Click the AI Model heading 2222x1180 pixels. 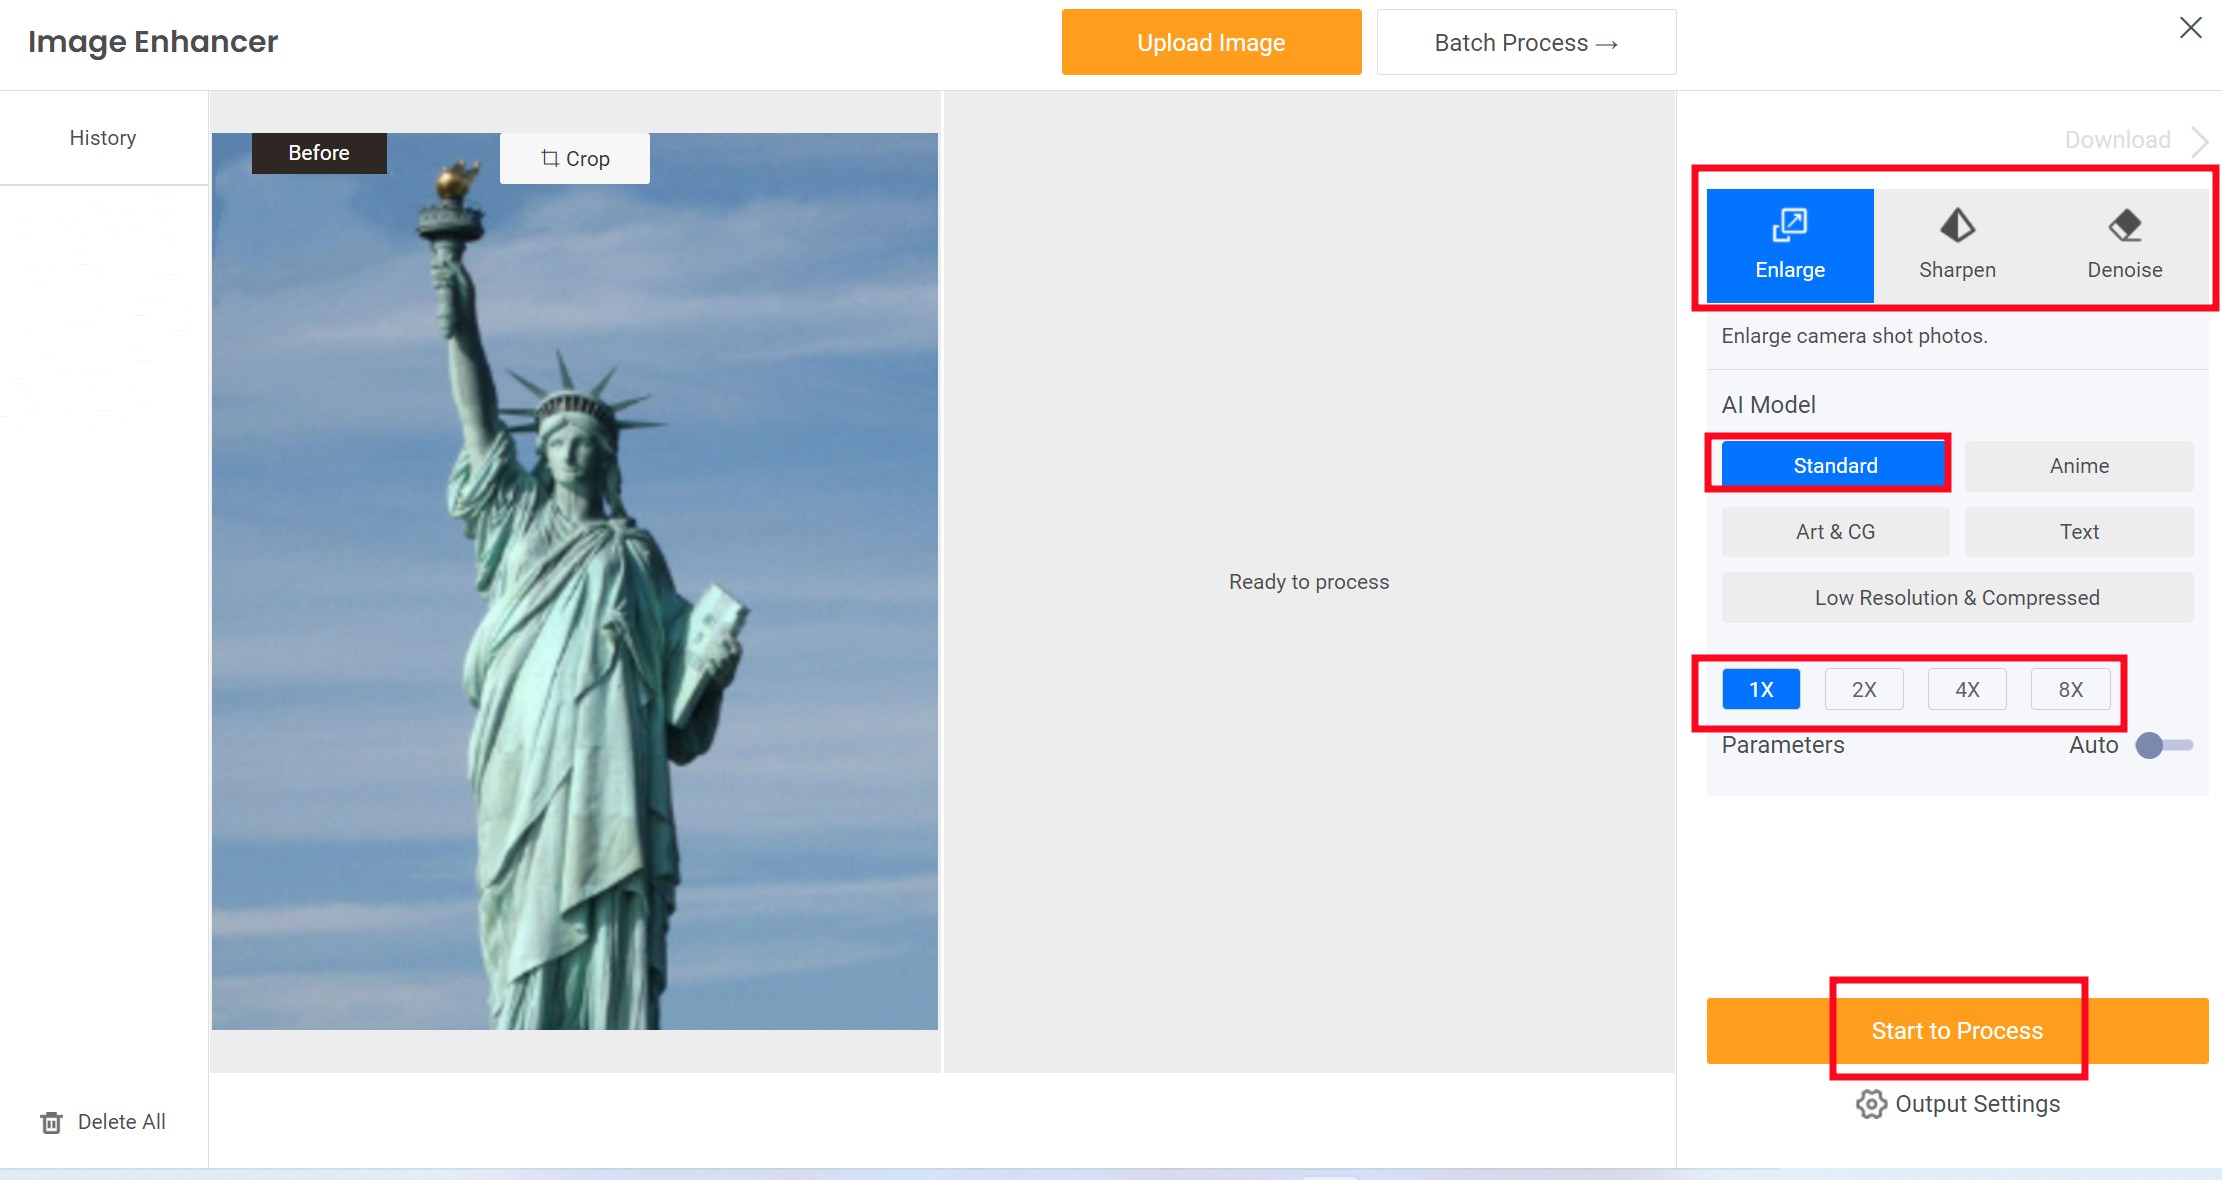pos(1768,405)
